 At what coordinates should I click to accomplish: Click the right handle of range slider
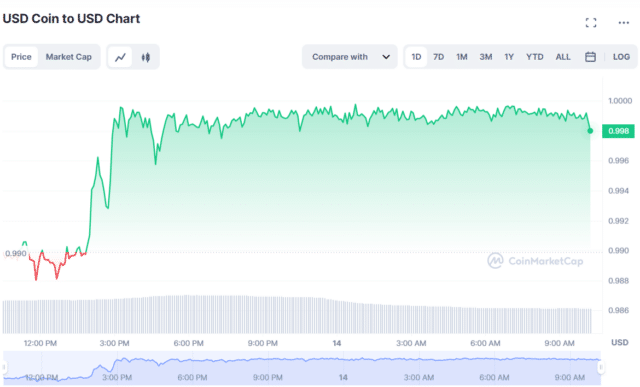click(601, 367)
